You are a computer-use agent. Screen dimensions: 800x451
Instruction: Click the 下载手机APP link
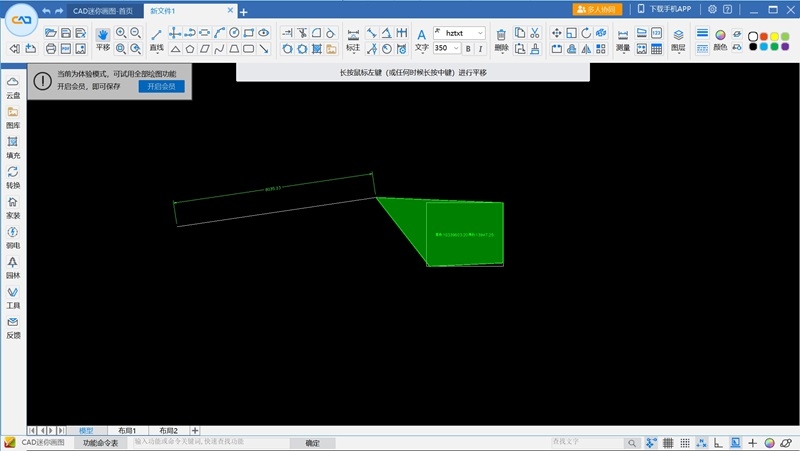pos(665,9)
